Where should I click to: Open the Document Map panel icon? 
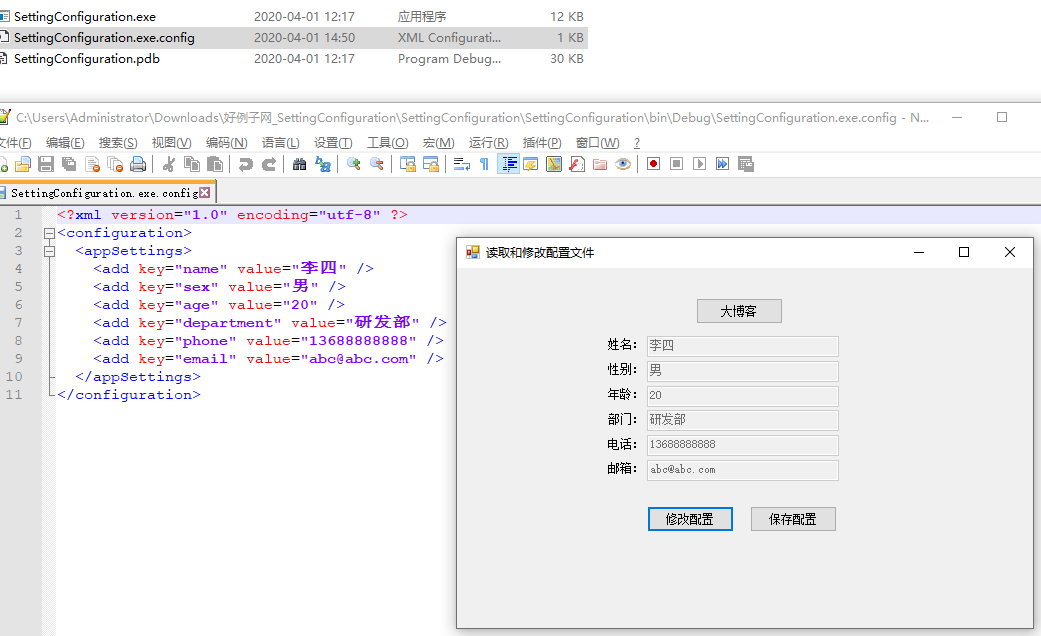click(554, 164)
